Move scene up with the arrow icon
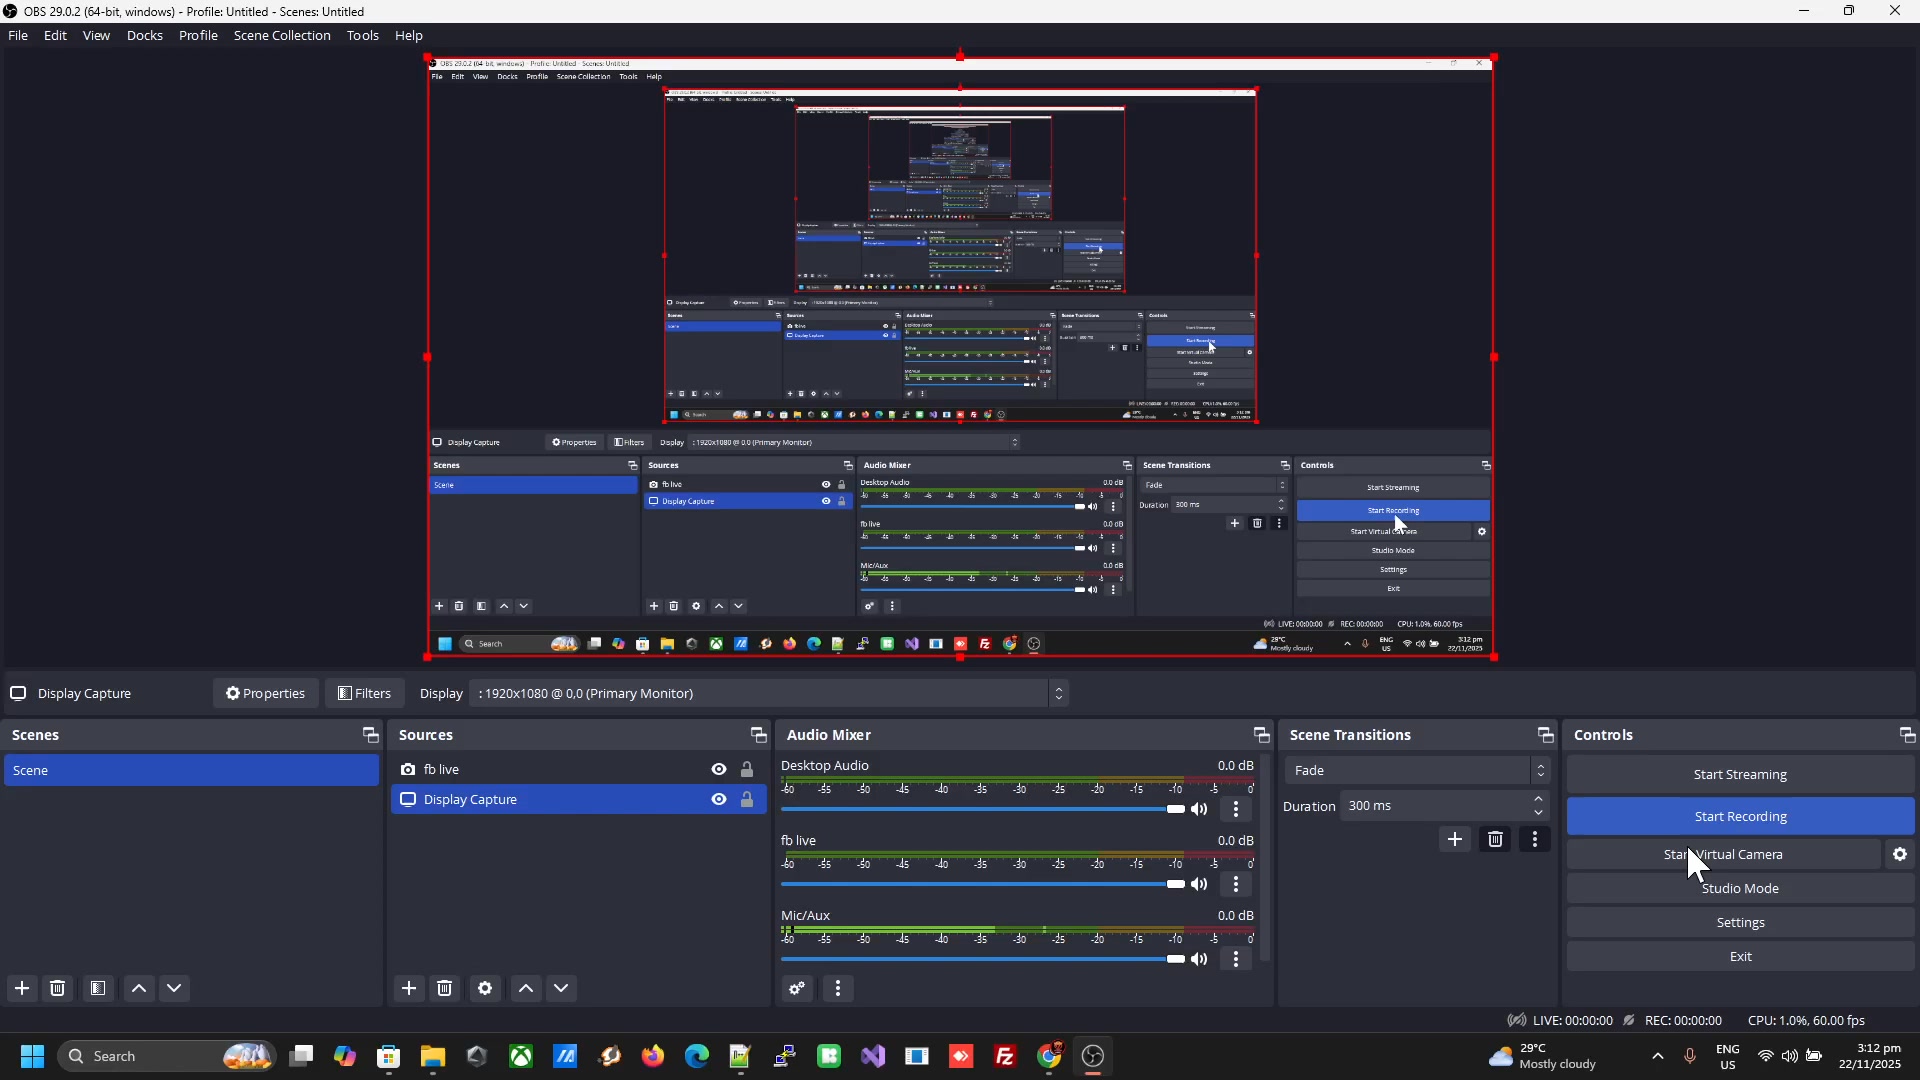Screen dimensions: 1920x1080 139,988
